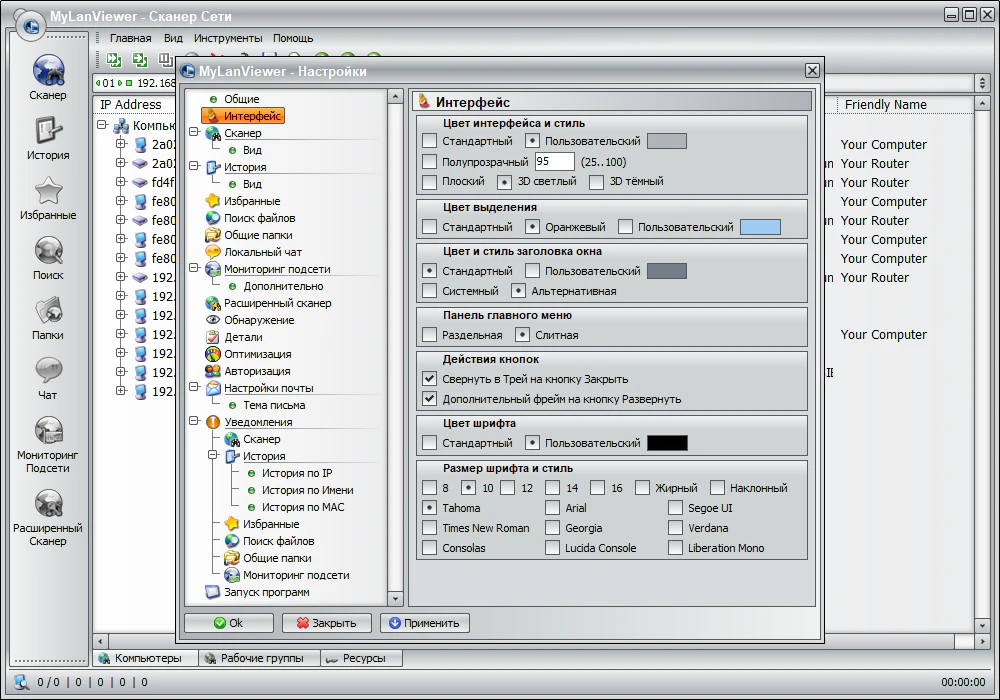Open the Инструменты menu

pyautogui.click(x=228, y=38)
